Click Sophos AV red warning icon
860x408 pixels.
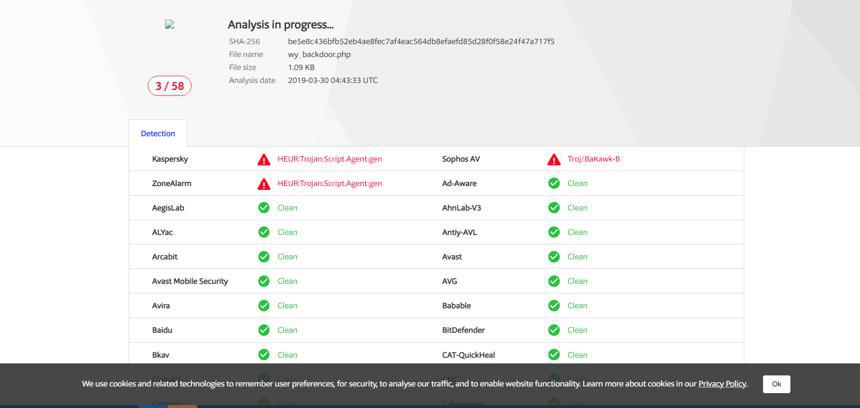554,160
